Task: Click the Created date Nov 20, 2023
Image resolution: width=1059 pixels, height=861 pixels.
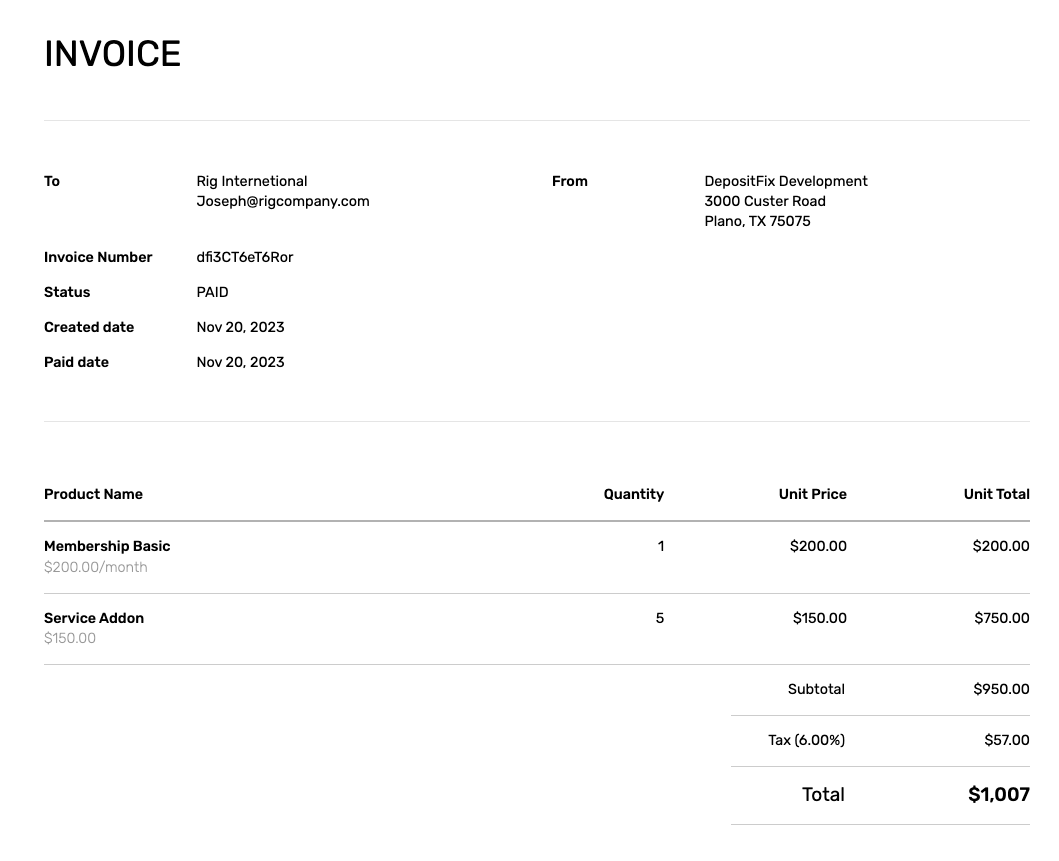Action: click(240, 327)
